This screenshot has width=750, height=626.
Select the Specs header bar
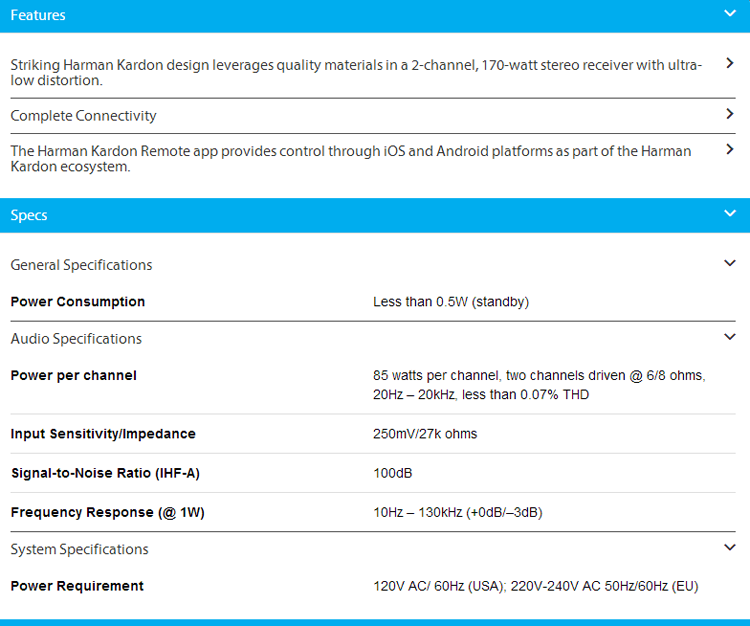375,215
